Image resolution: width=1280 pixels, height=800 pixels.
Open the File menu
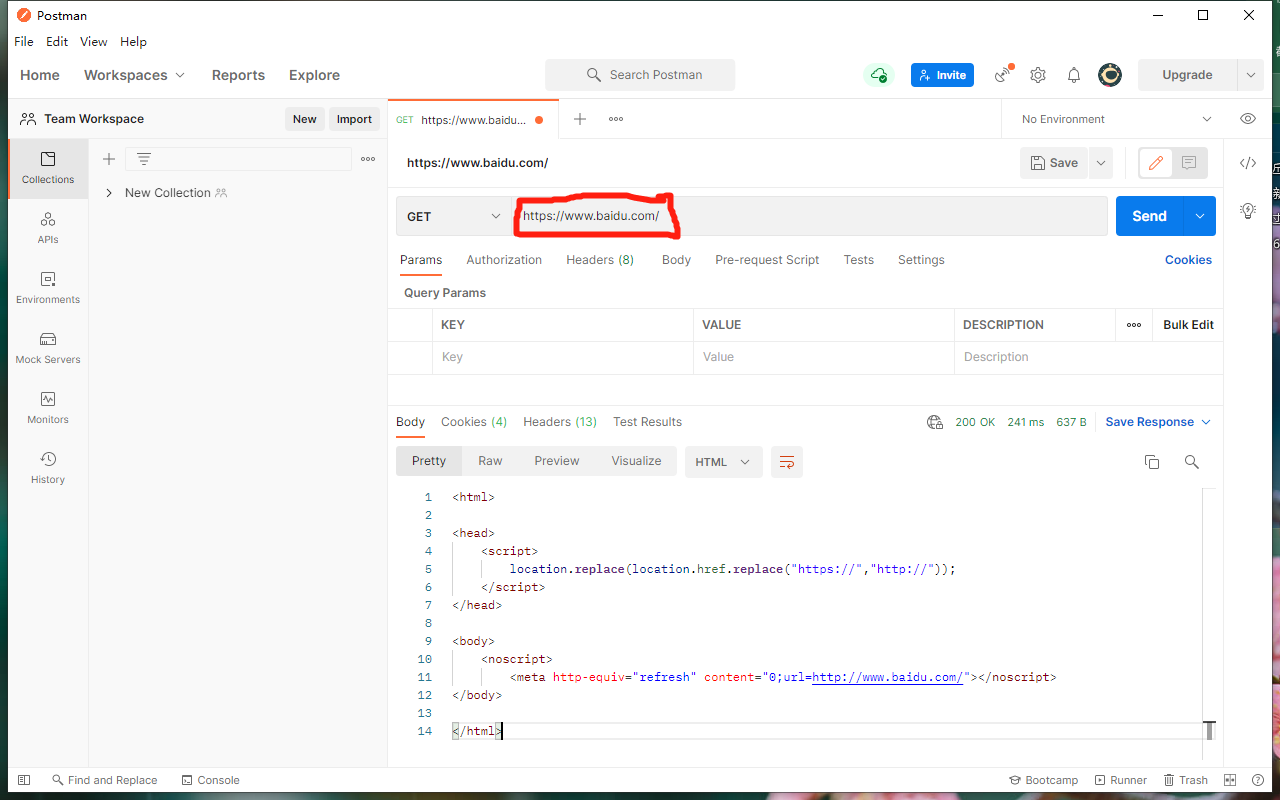[24, 42]
